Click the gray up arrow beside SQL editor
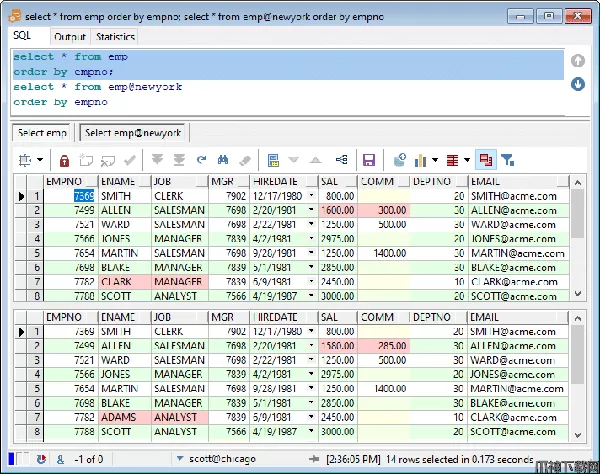 pyautogui.click(x=578, y=61)
